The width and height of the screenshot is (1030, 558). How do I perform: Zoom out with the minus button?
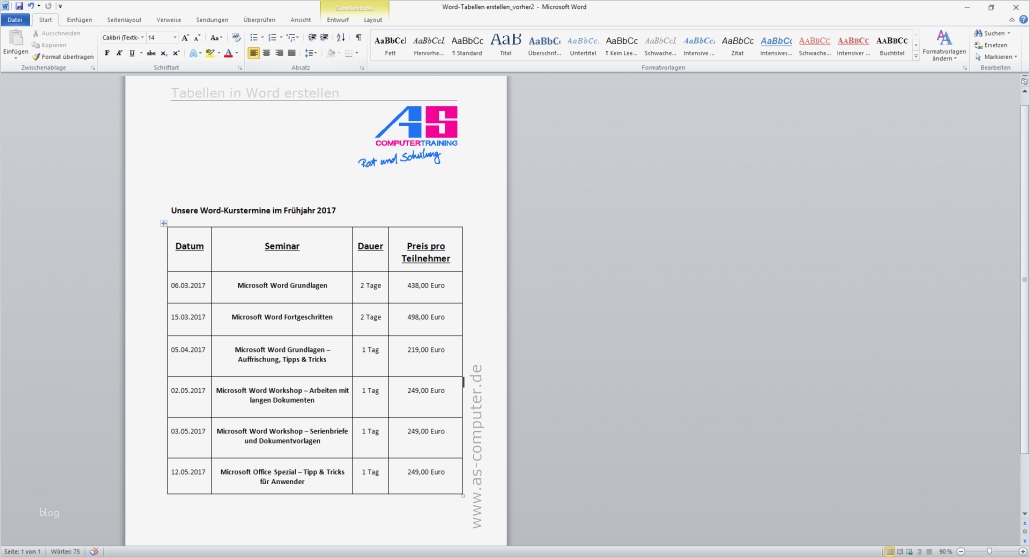pyautogui.click(x=961, y=551)
